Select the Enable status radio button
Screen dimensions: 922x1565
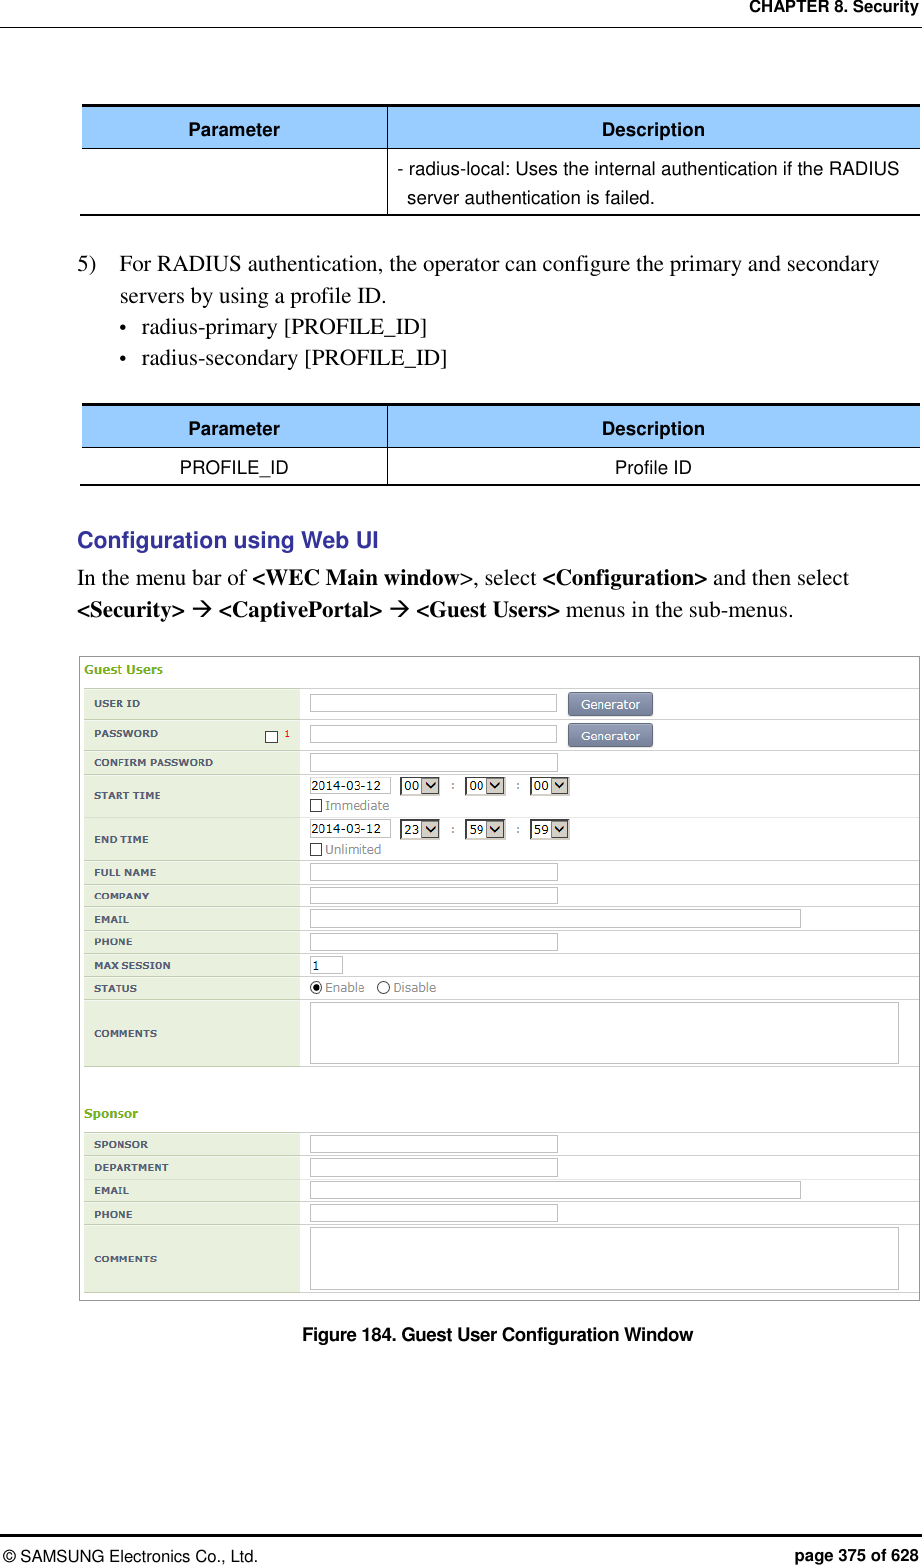[x=314, y=987]
